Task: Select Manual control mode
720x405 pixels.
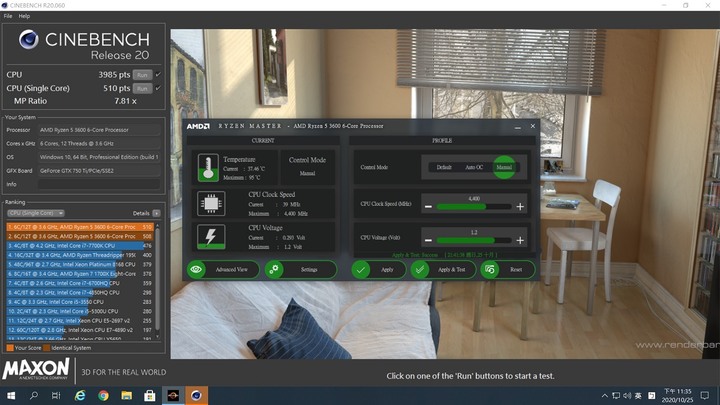Action: 504,167
